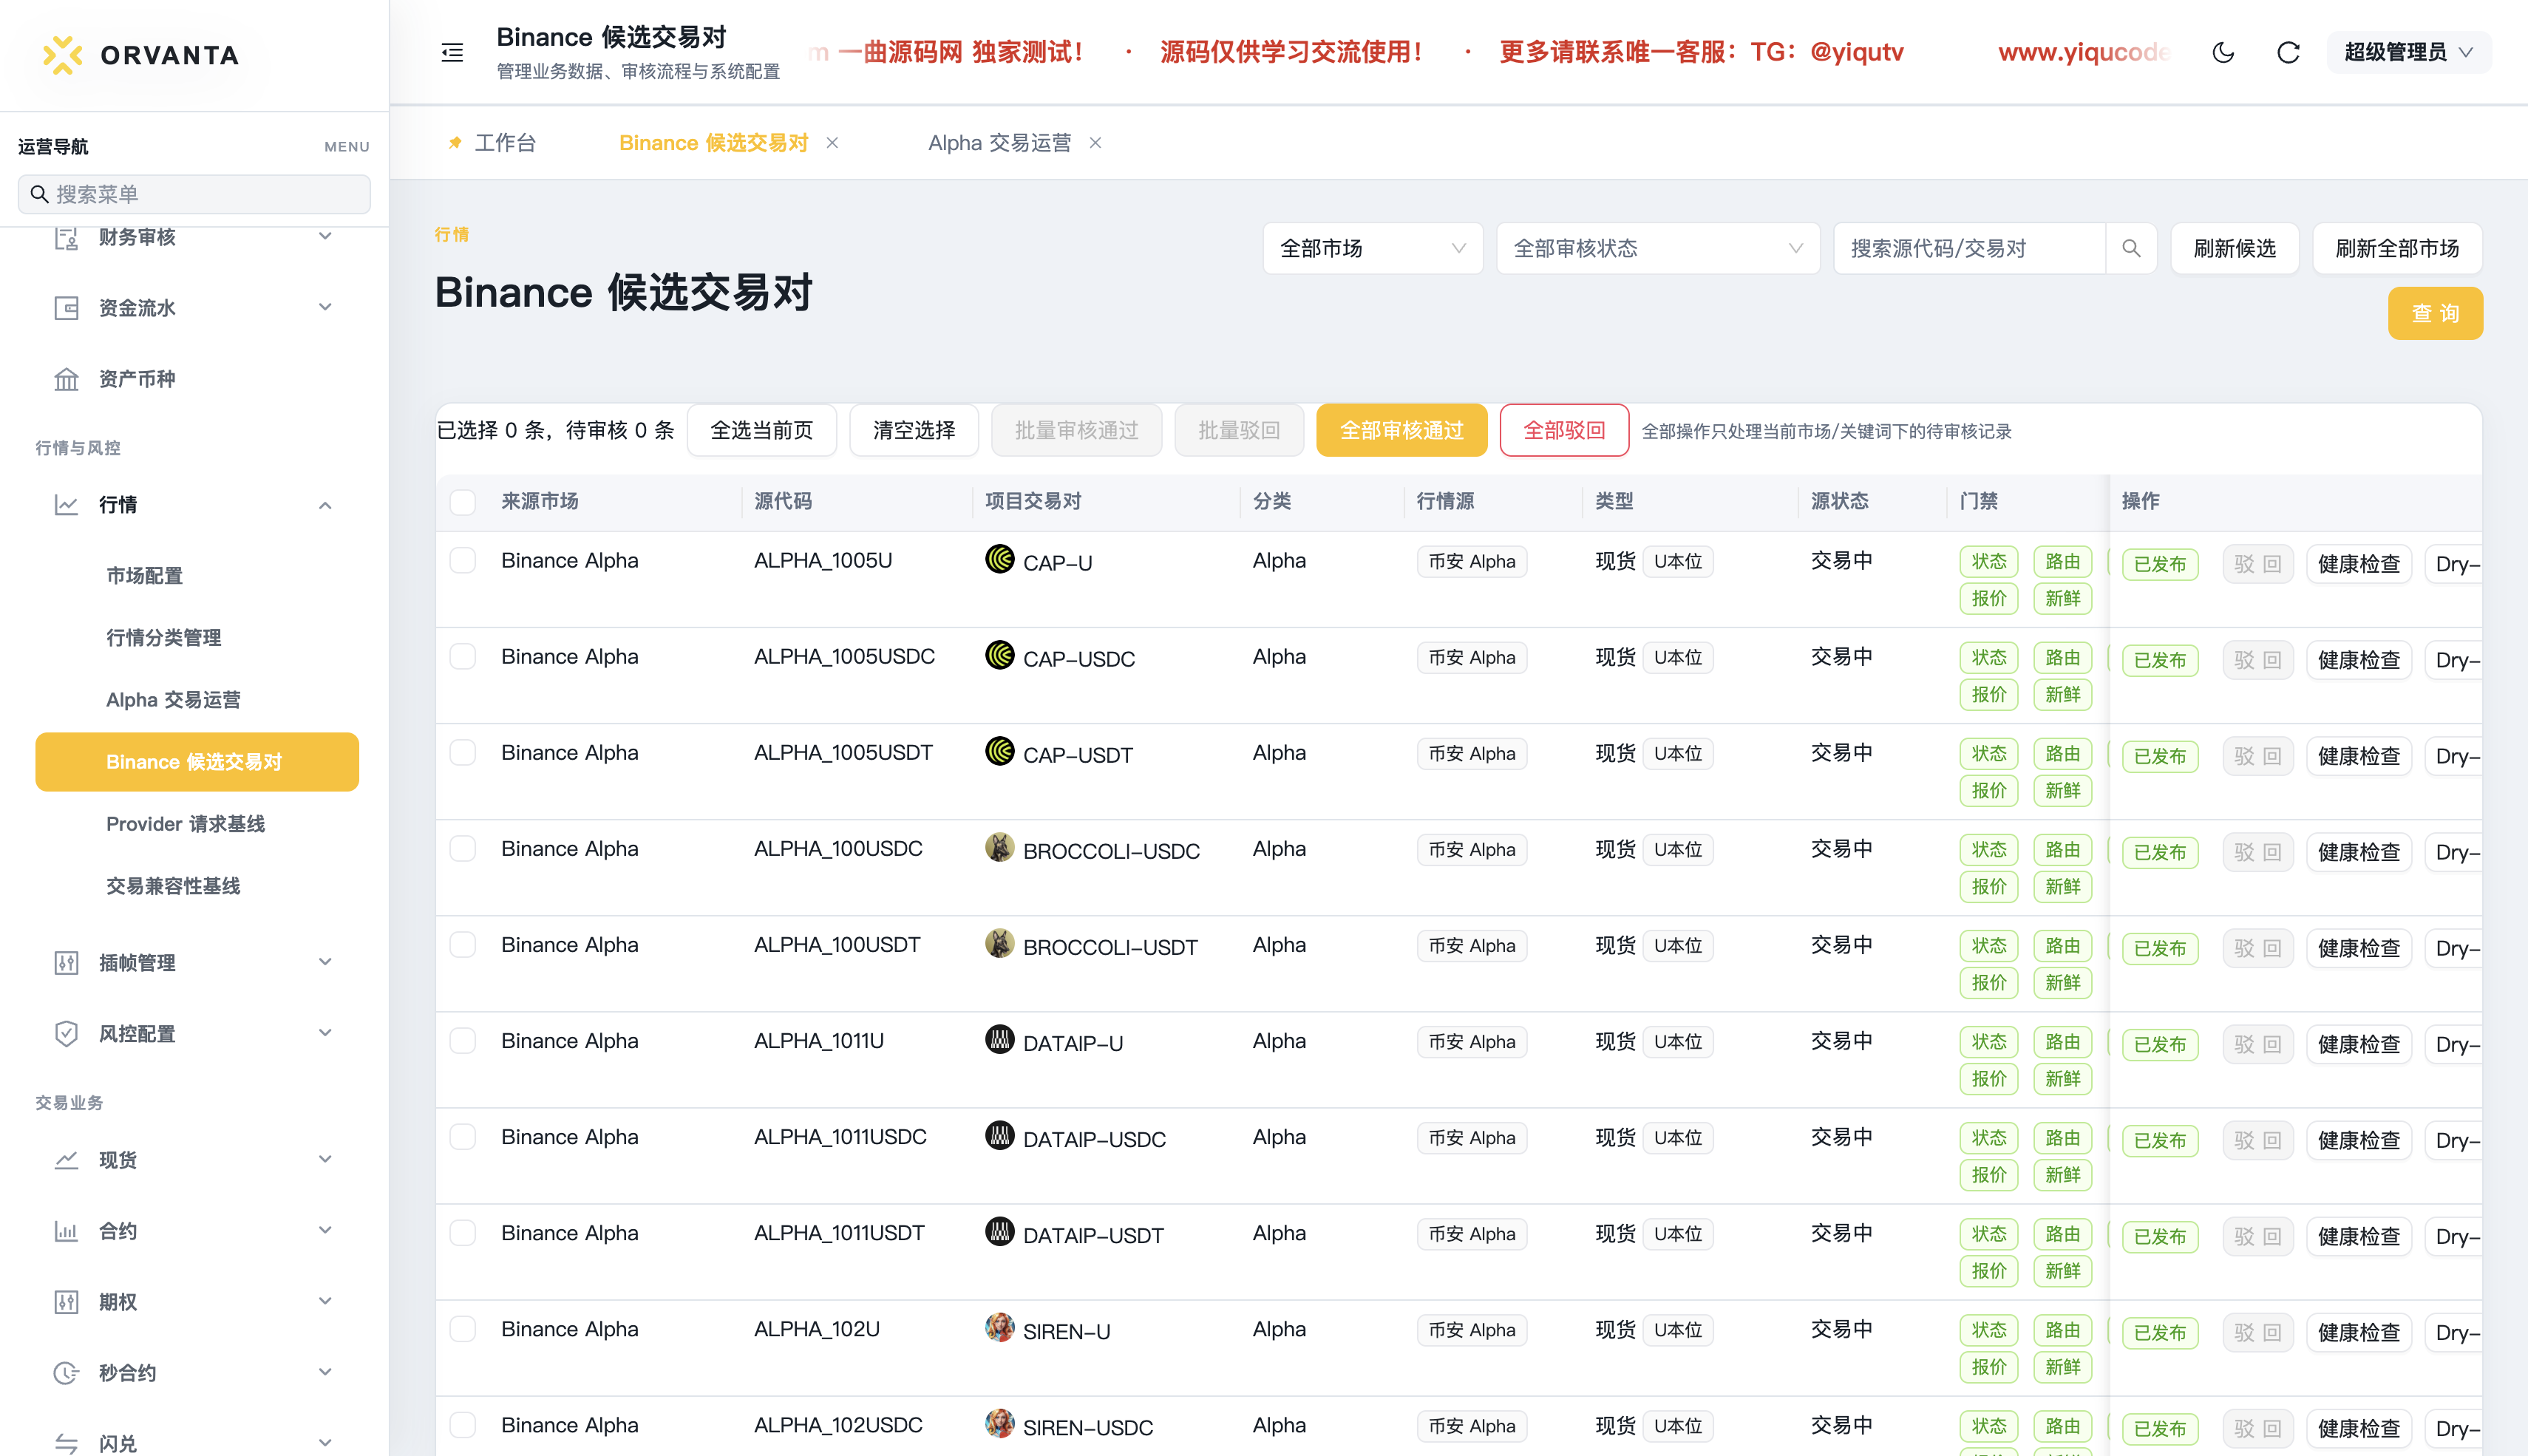Click the 全部驳回 button
The image size is (2528, 1456).
[x=1564, y=430]
